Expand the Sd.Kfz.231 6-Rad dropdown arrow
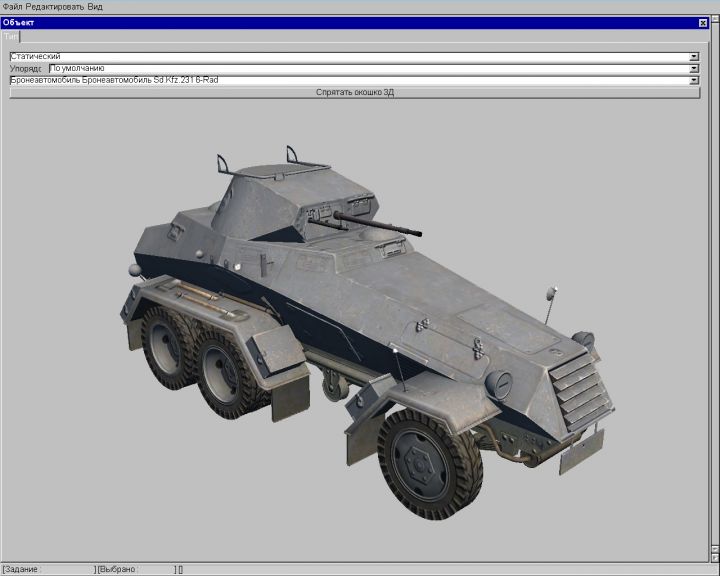720x576 pixels. (x=694, y=80)
